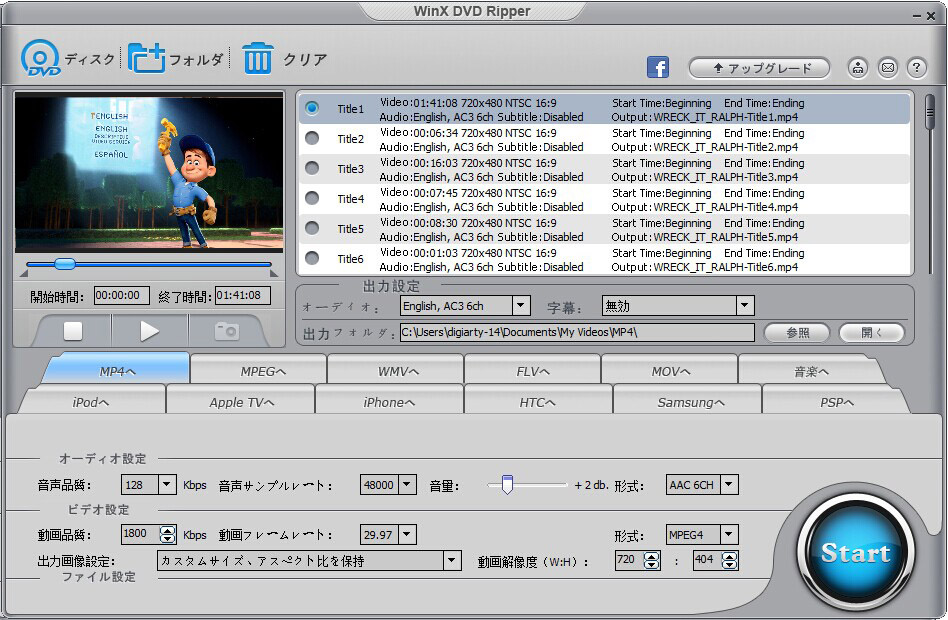Viewport: 948px width, 620px height.
Task: Open the help question mark icon
Action: 917,68
